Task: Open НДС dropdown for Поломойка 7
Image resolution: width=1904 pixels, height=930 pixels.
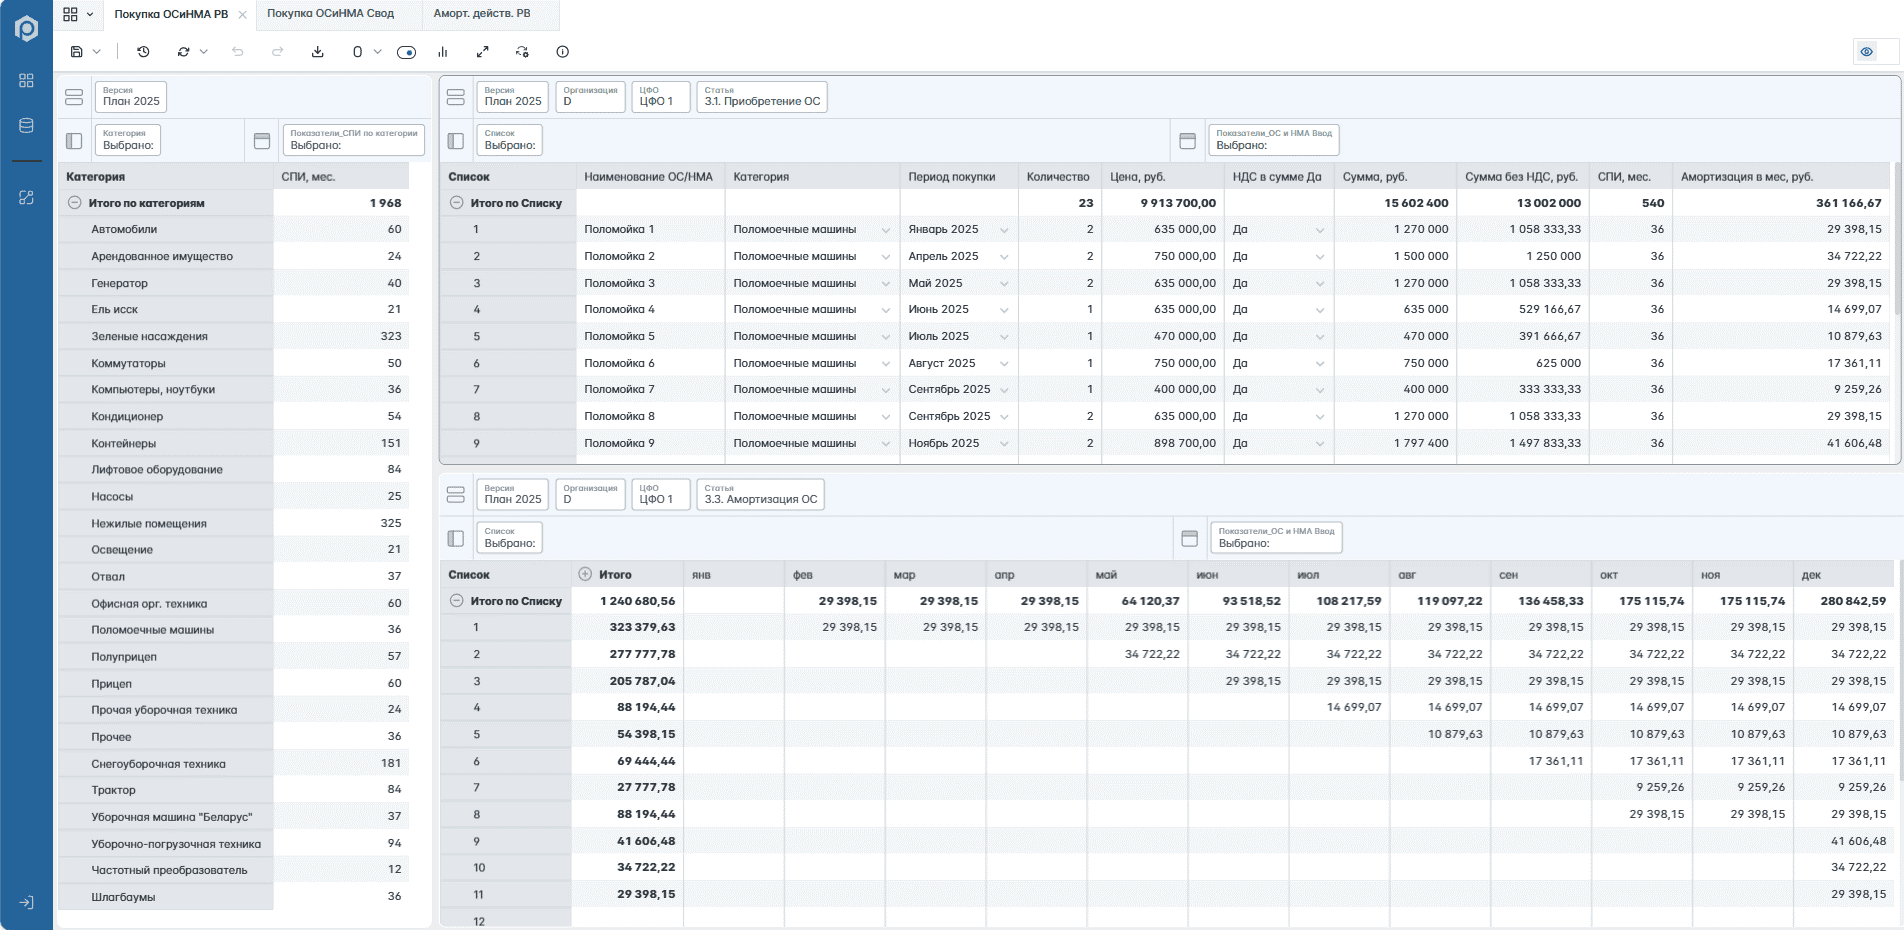Action: click(x=1320, y=390)
